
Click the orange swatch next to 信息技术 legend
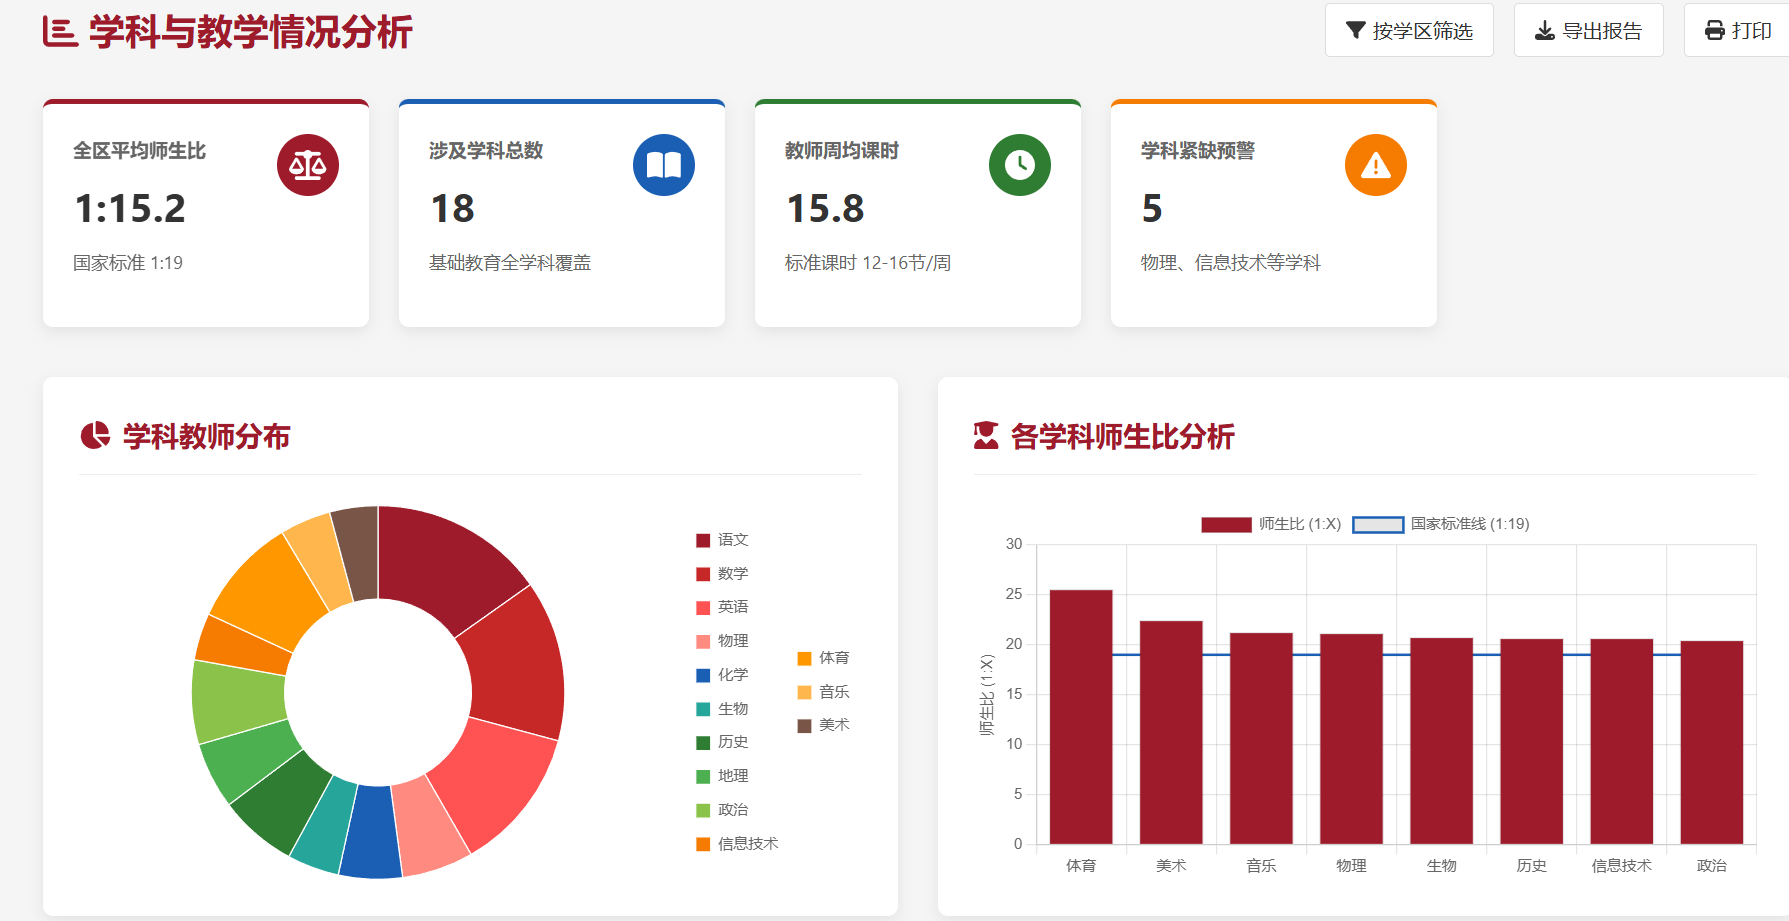click(x=703, y=844)
